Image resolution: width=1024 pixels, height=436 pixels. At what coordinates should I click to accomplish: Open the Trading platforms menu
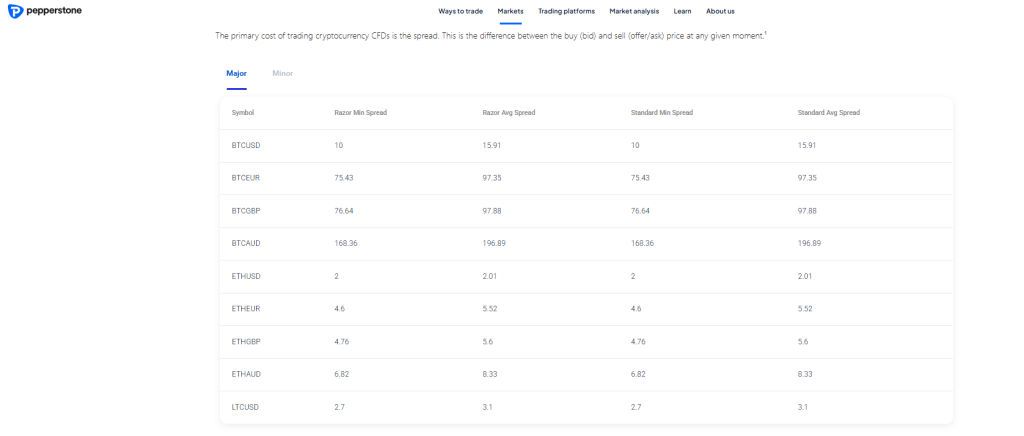click(566, 11)
